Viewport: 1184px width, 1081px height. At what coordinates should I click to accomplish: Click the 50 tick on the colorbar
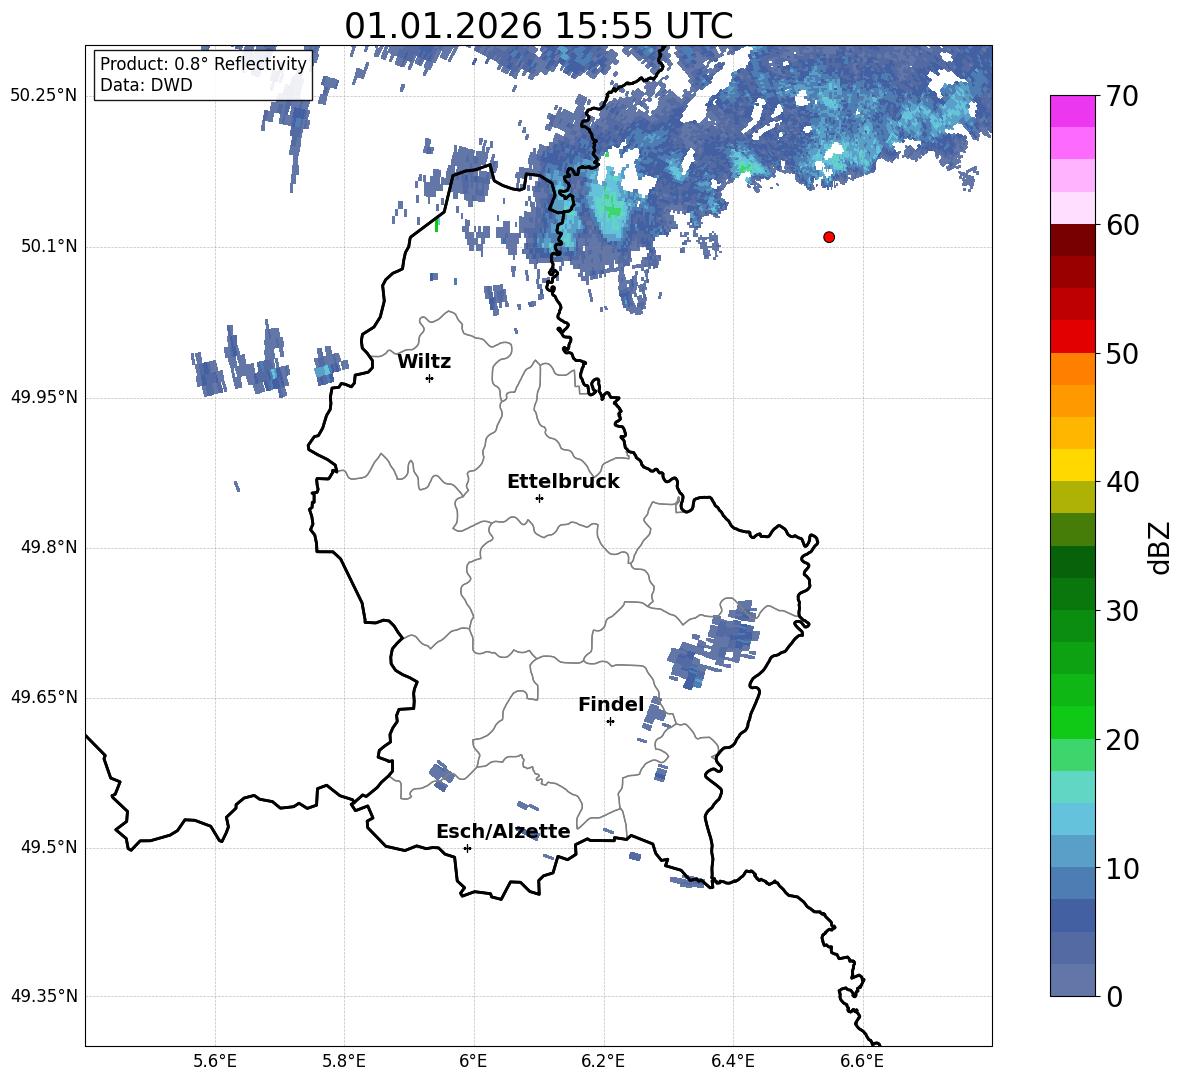click(1122, 353)
